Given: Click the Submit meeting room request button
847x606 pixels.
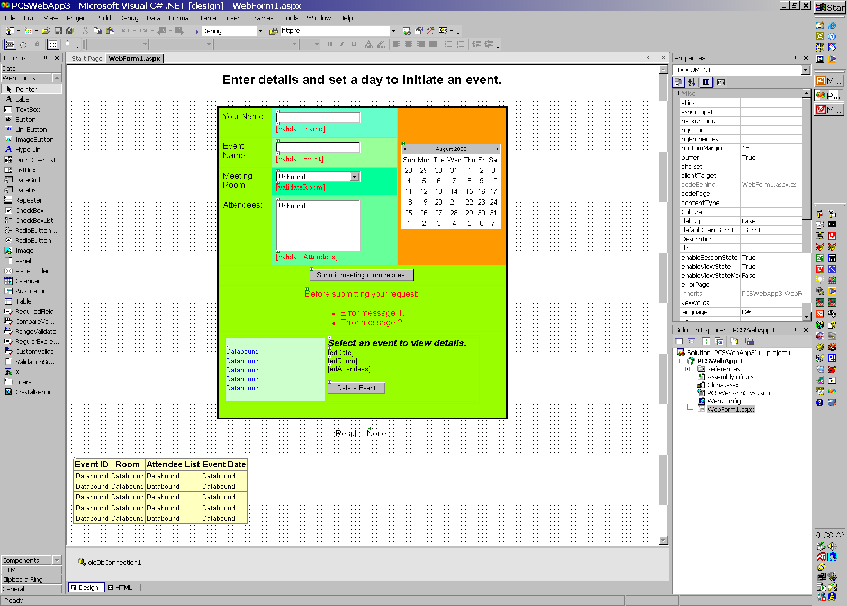Looking at the screenshot, I should coord(361,275).
